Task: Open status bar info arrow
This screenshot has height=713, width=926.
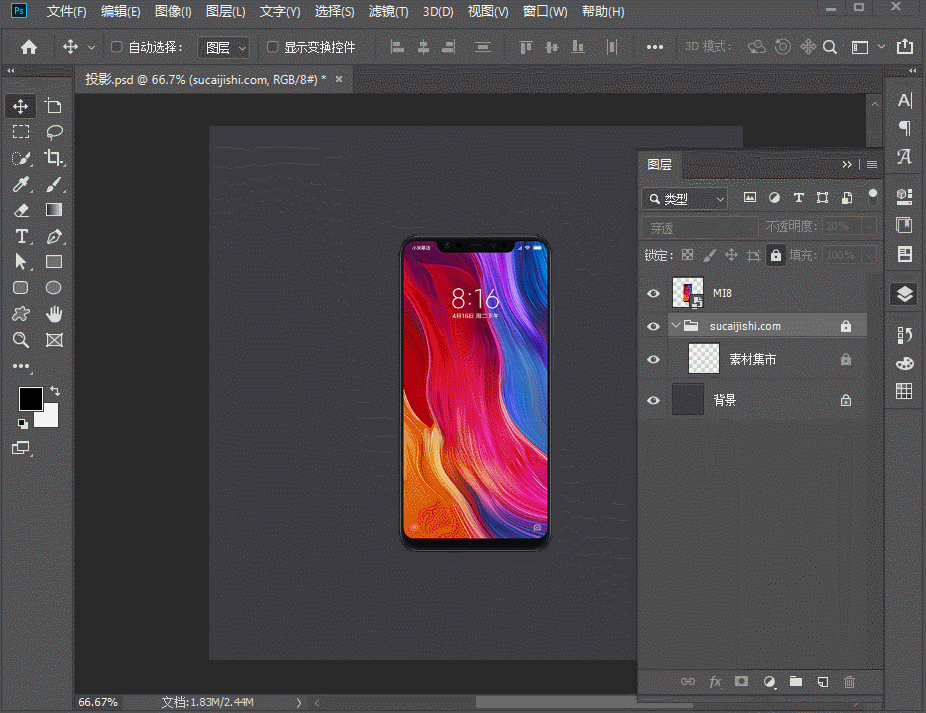Action: [x=299, y=702]
